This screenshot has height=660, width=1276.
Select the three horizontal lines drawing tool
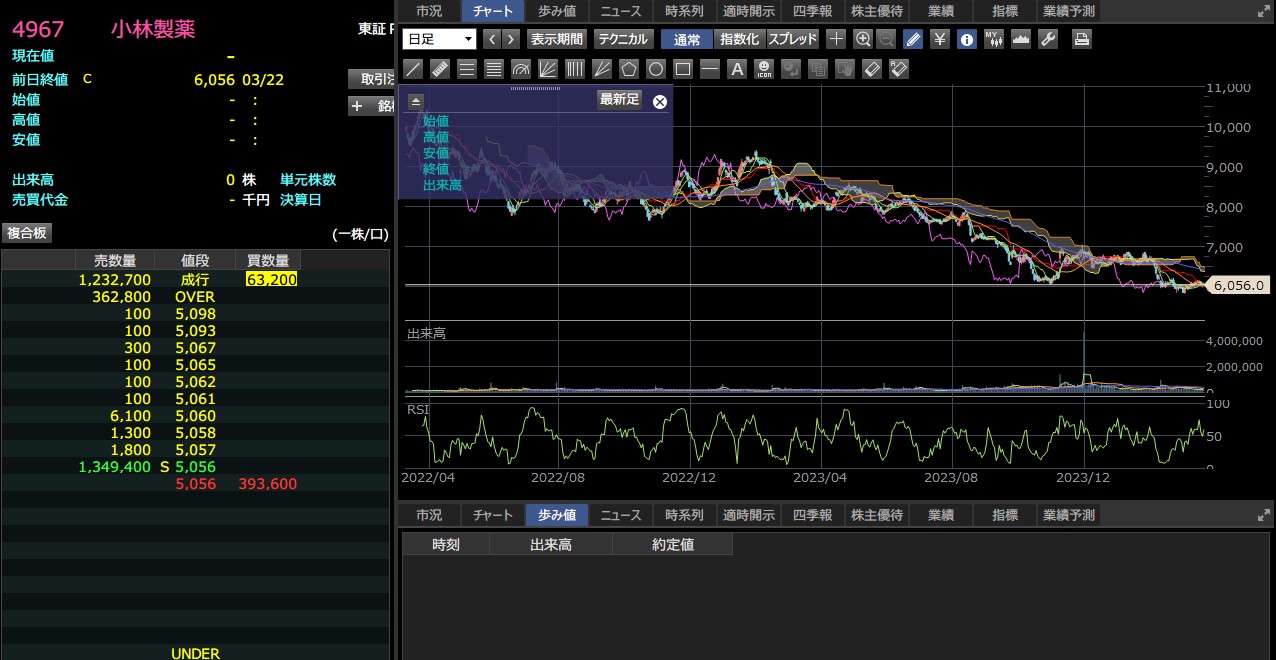point(466,69)
